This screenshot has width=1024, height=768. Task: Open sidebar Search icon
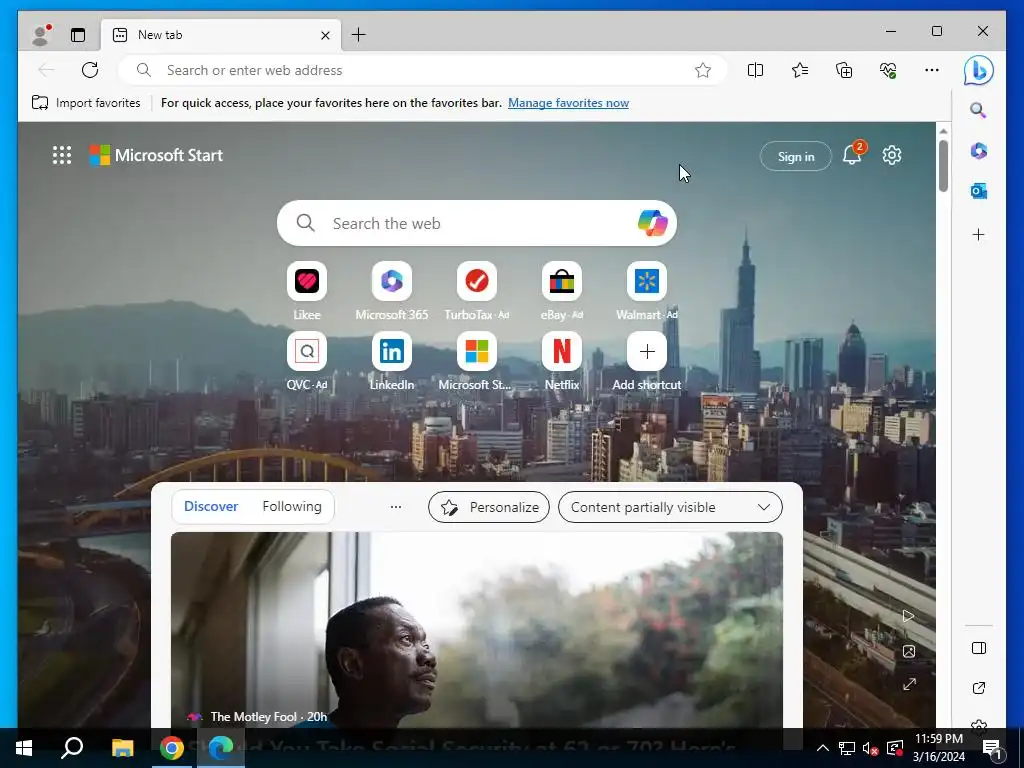click(x=978, y=110)
